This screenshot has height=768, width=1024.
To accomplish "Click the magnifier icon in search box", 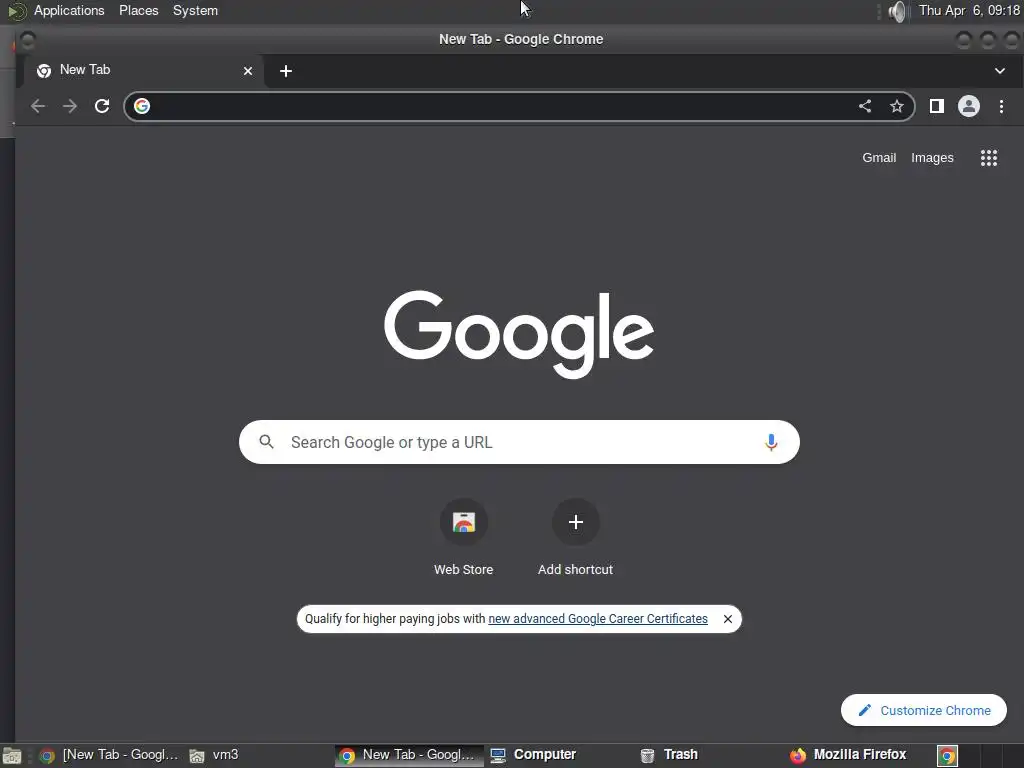I will coord(266,442).
